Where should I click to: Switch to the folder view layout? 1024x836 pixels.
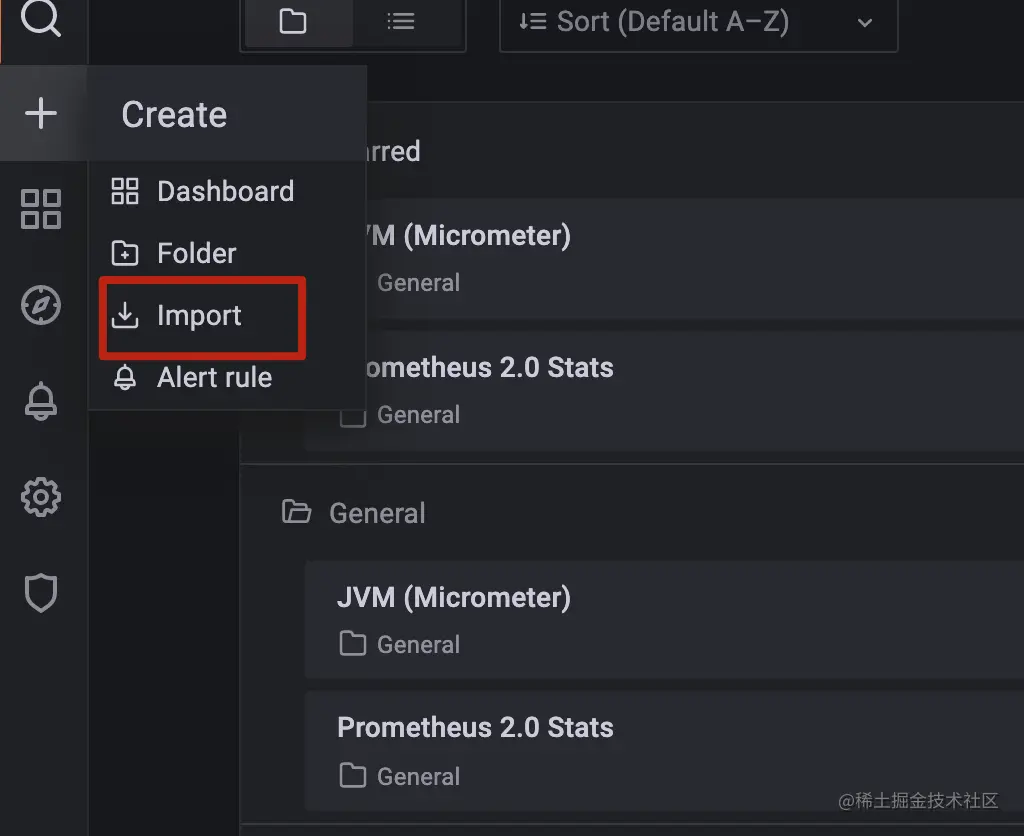298,23
